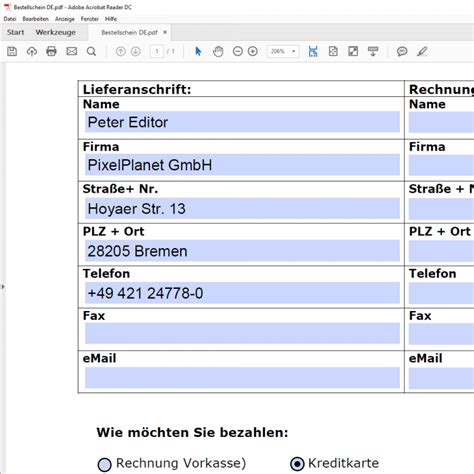Click the street field Hoyaer Str. 13

[x=242, y=209]
